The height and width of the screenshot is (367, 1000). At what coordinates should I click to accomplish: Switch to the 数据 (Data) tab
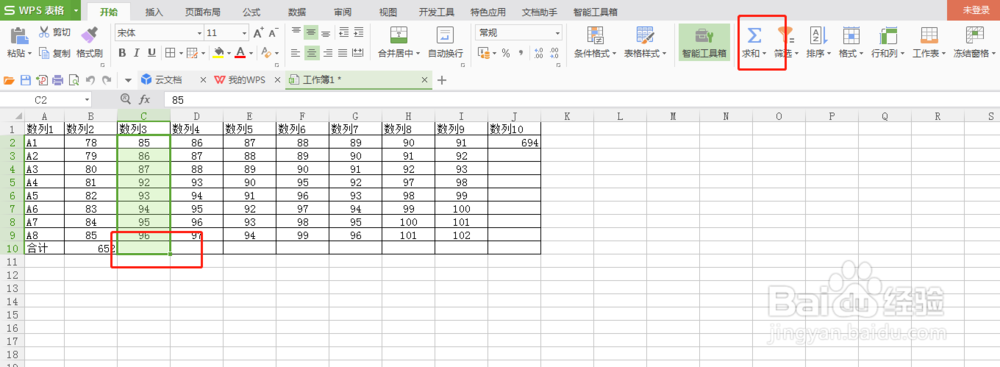[x=297, y=12]
